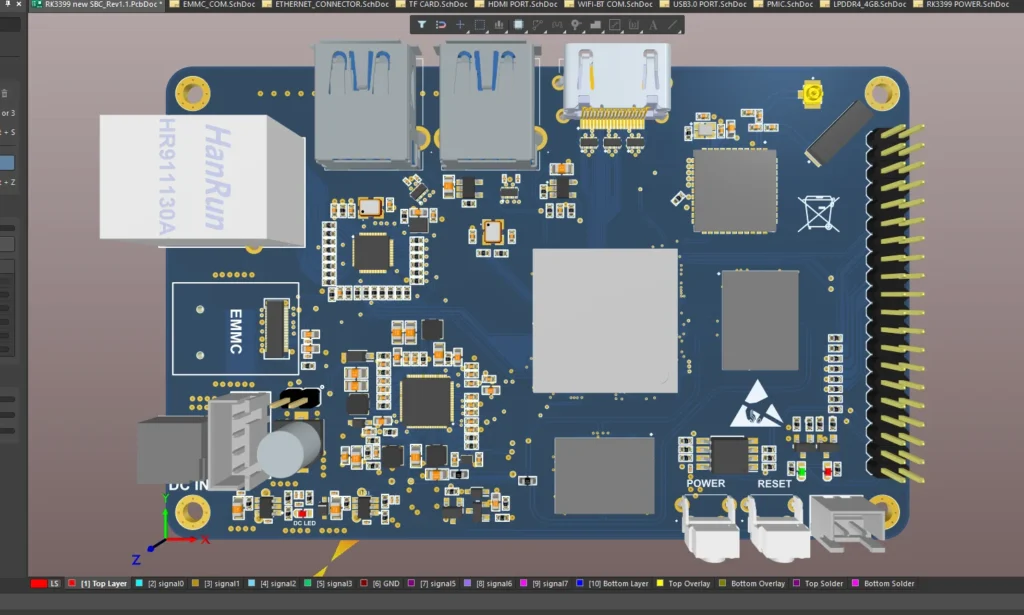
Task: Switch to the PMIC.SchDoc tab
Action: click(x=786, y=5)
